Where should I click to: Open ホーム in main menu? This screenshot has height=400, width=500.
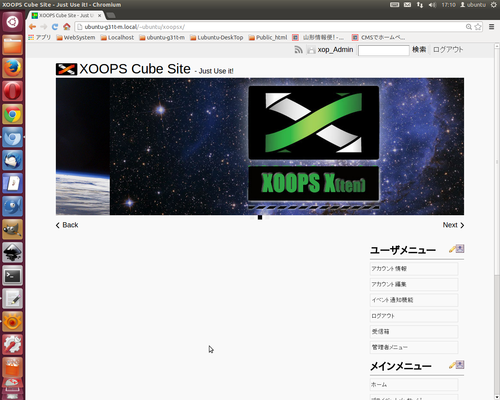414,385
